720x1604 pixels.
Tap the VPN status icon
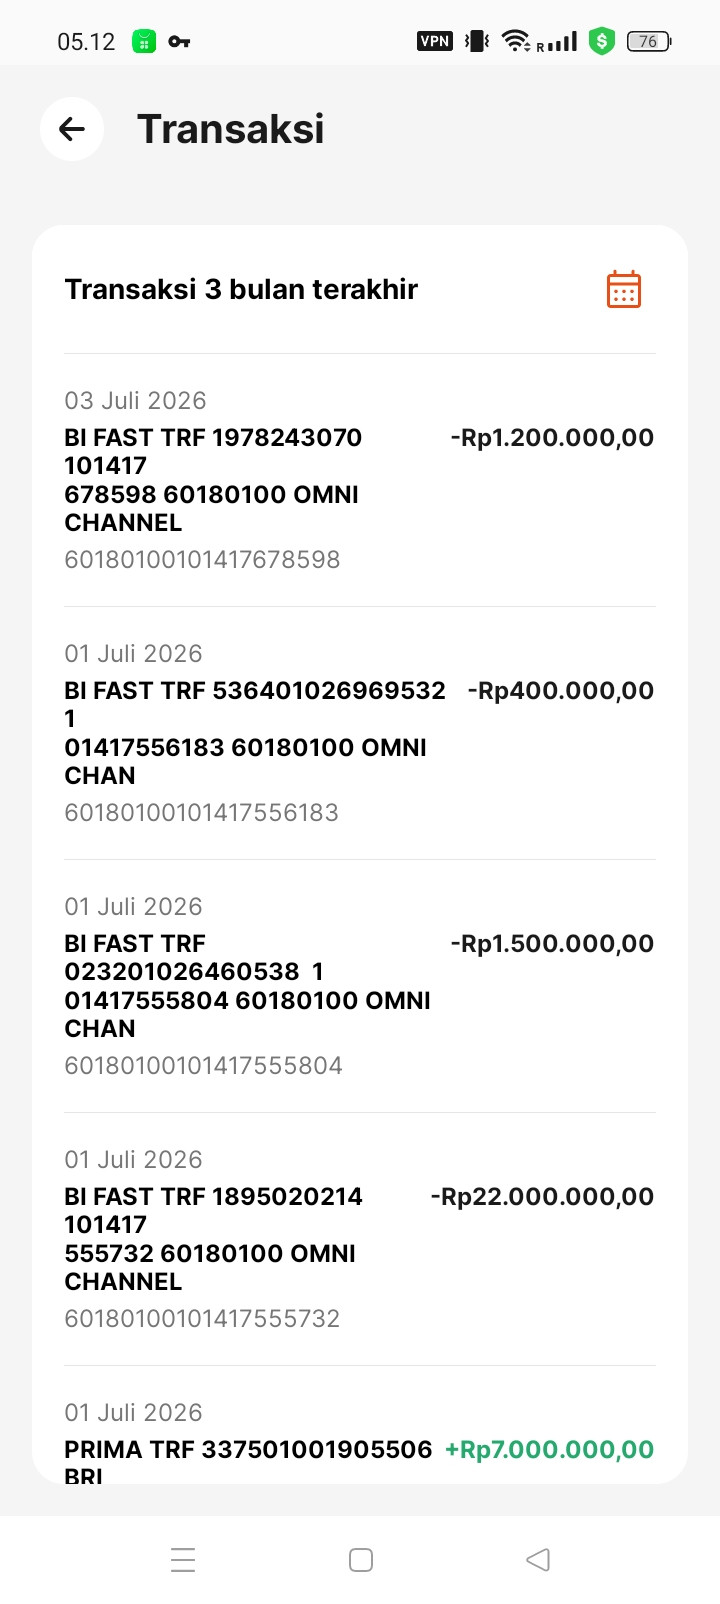click(435, 41)
